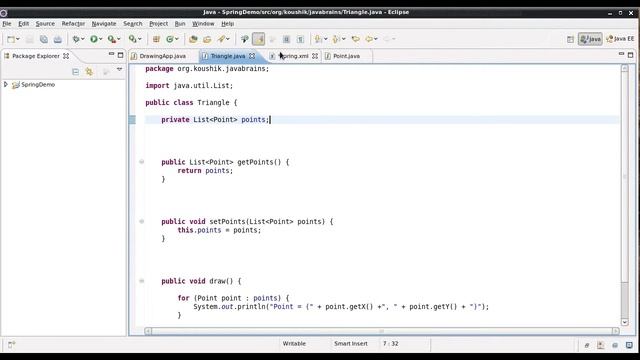Click the Next Annotation icon
This screenshot has height=360, width=640.
point(318,39)
